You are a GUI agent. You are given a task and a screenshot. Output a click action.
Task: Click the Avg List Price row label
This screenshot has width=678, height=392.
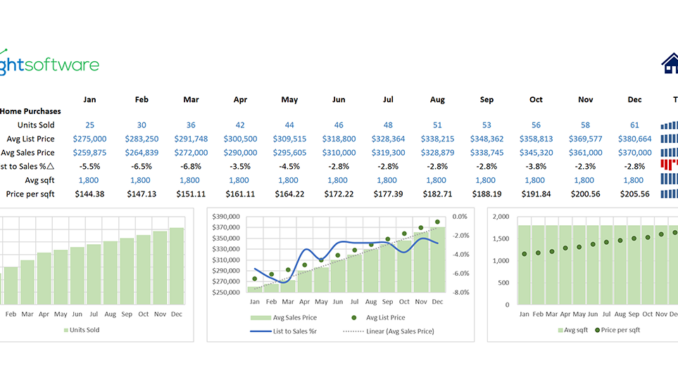[x=30, y=139]
